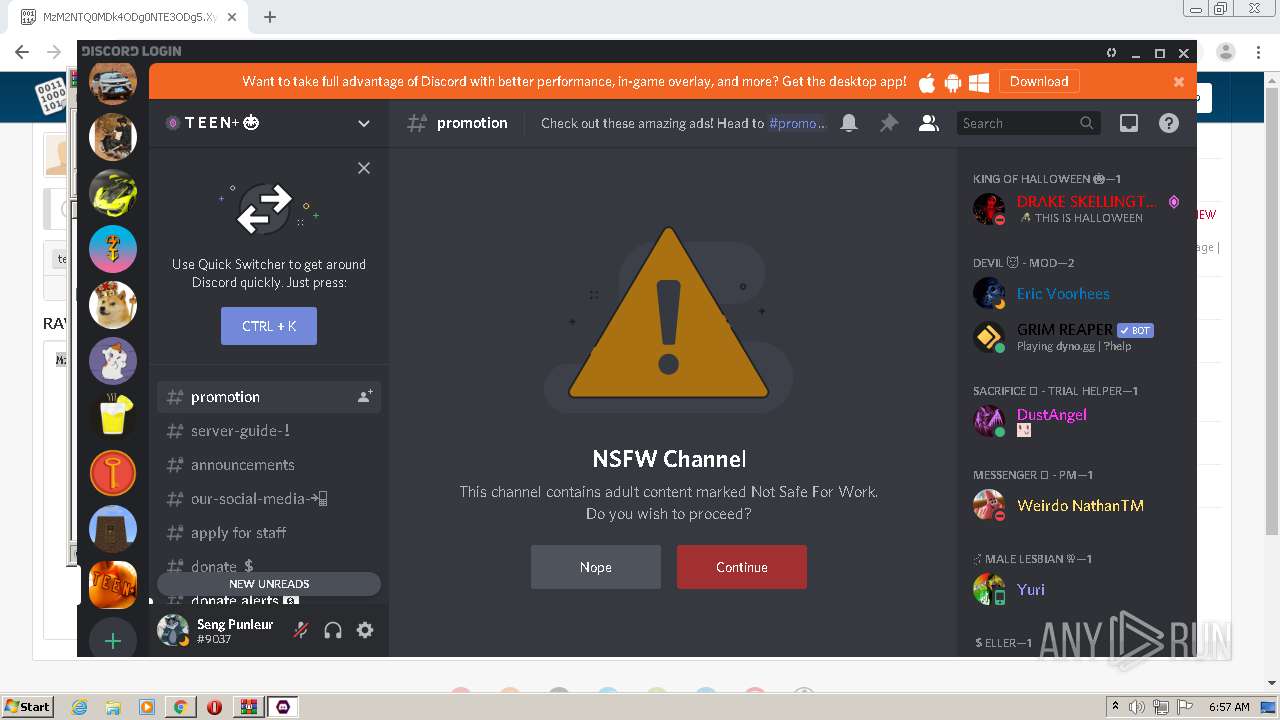1280x720 pixels.
Task: Open Internet Explorer from taskbar
Action: click(80, 707)
